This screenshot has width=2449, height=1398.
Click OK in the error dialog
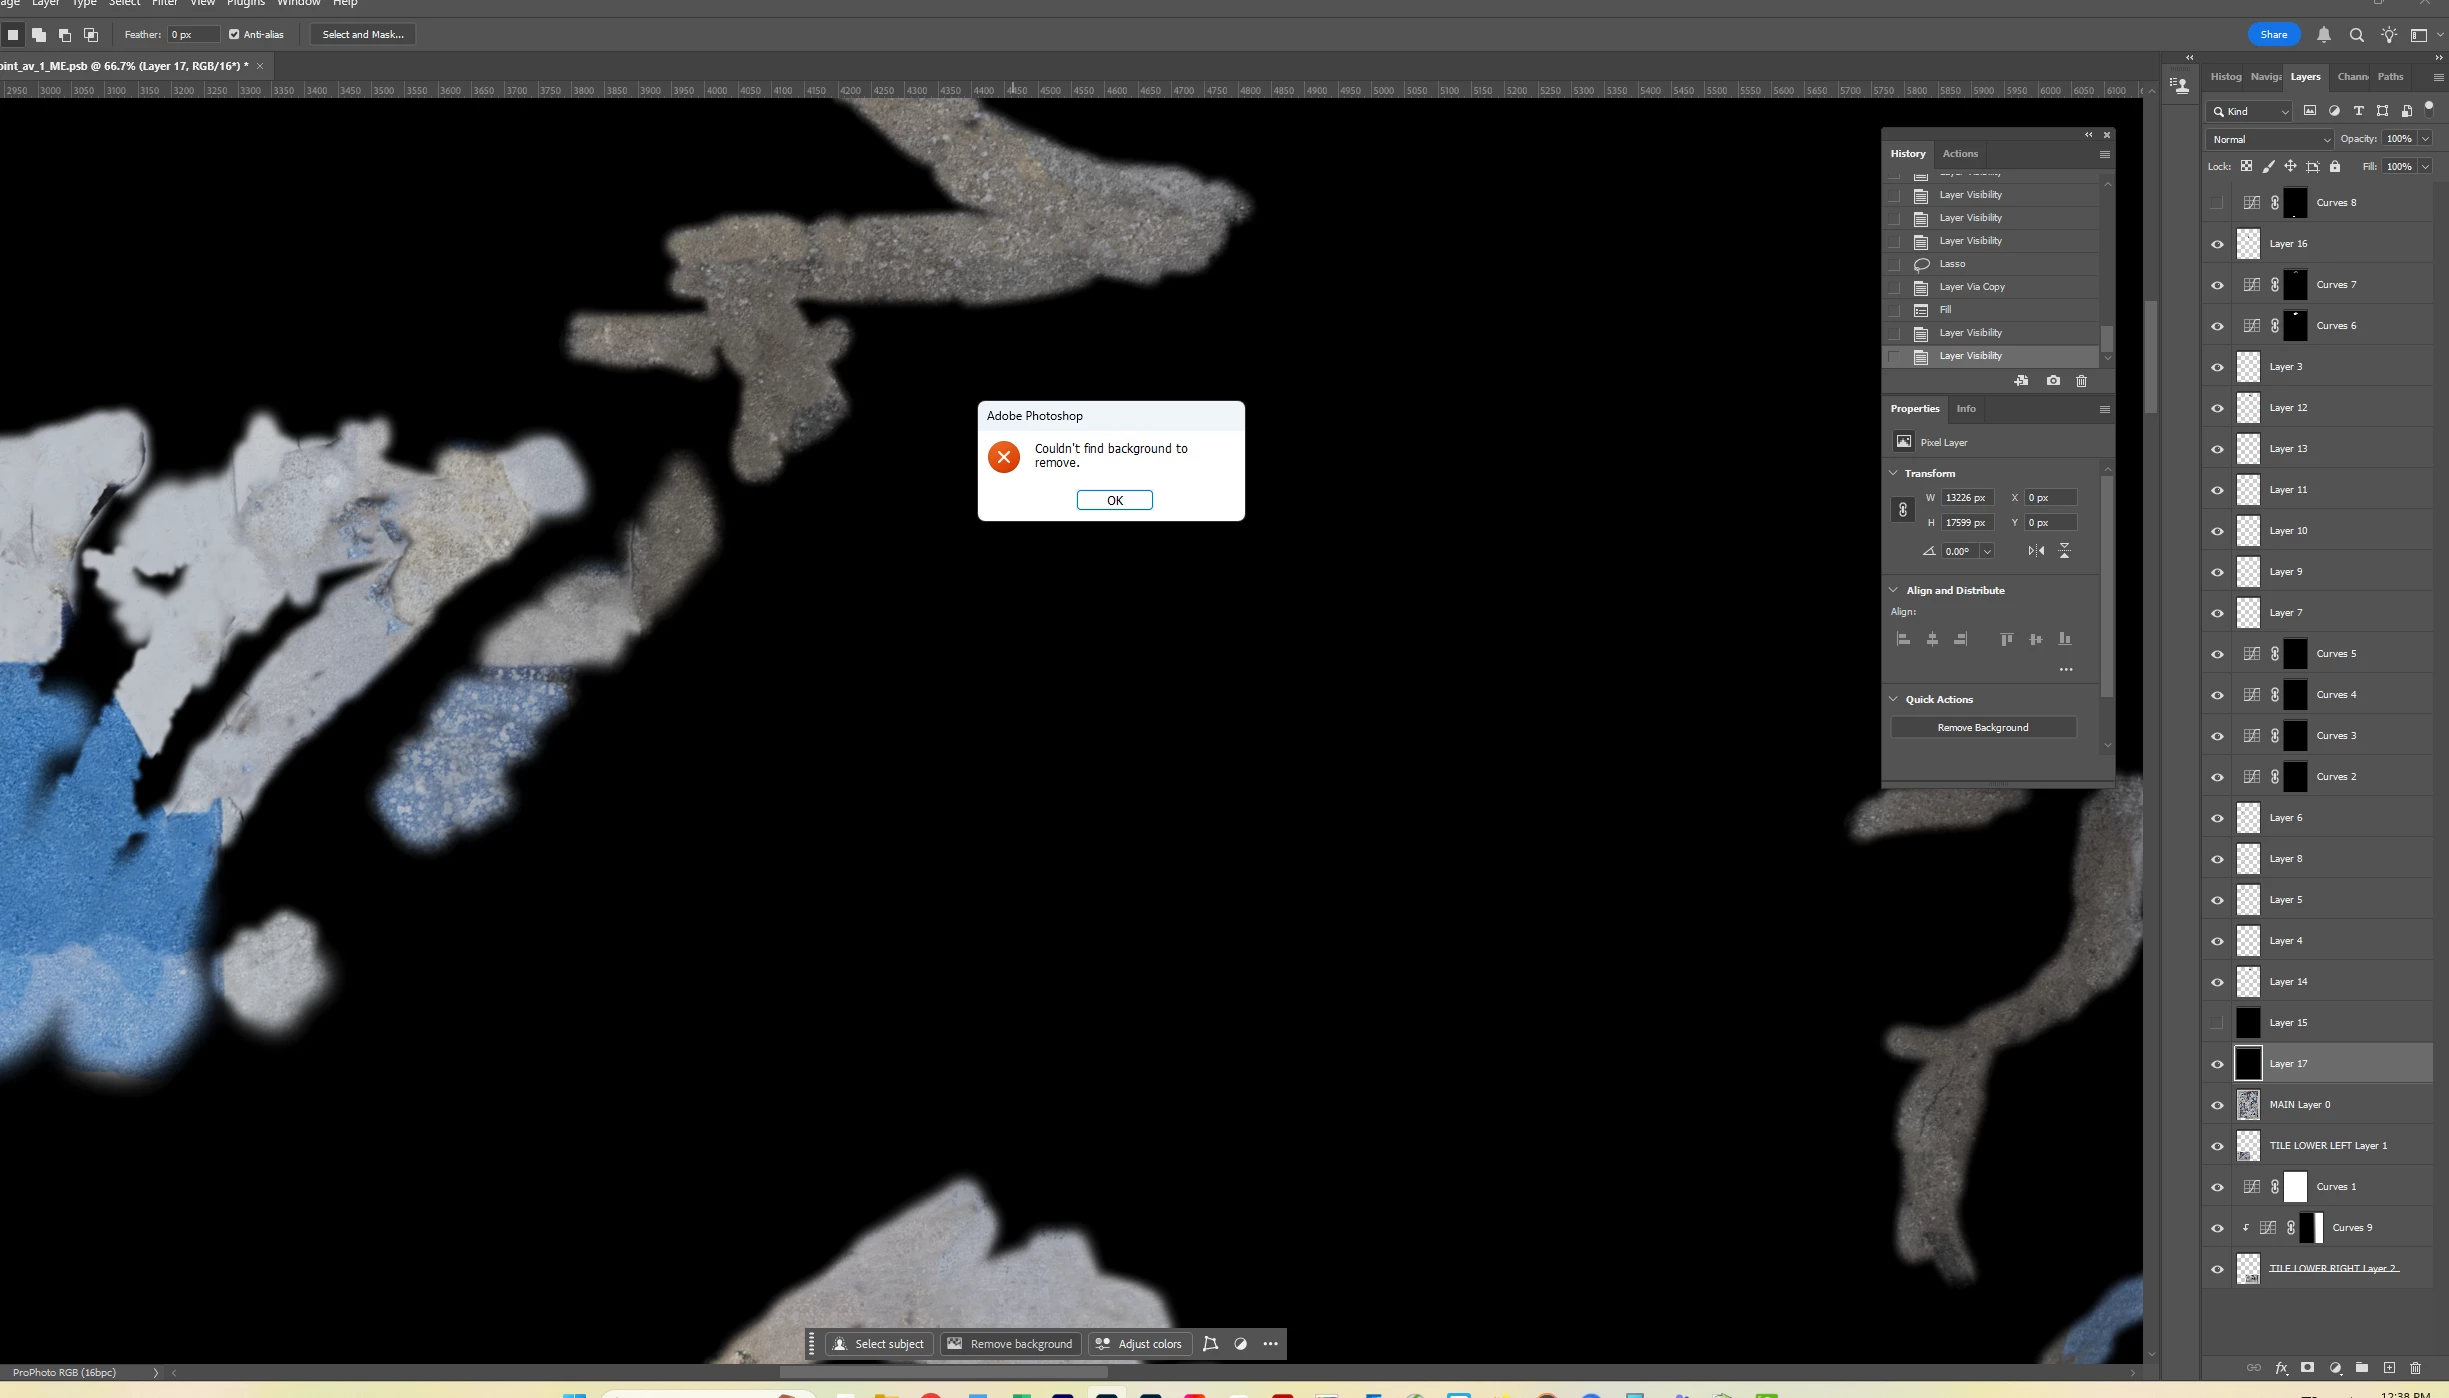[x=1114, y=501]
